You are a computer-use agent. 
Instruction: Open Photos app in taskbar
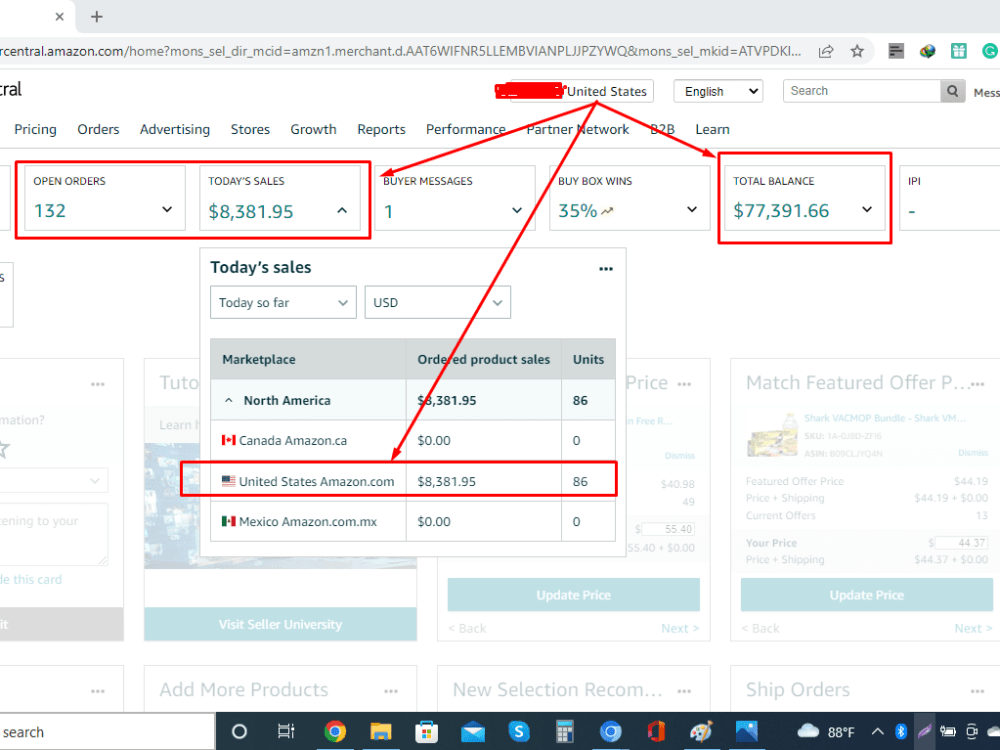coord(746,732)
